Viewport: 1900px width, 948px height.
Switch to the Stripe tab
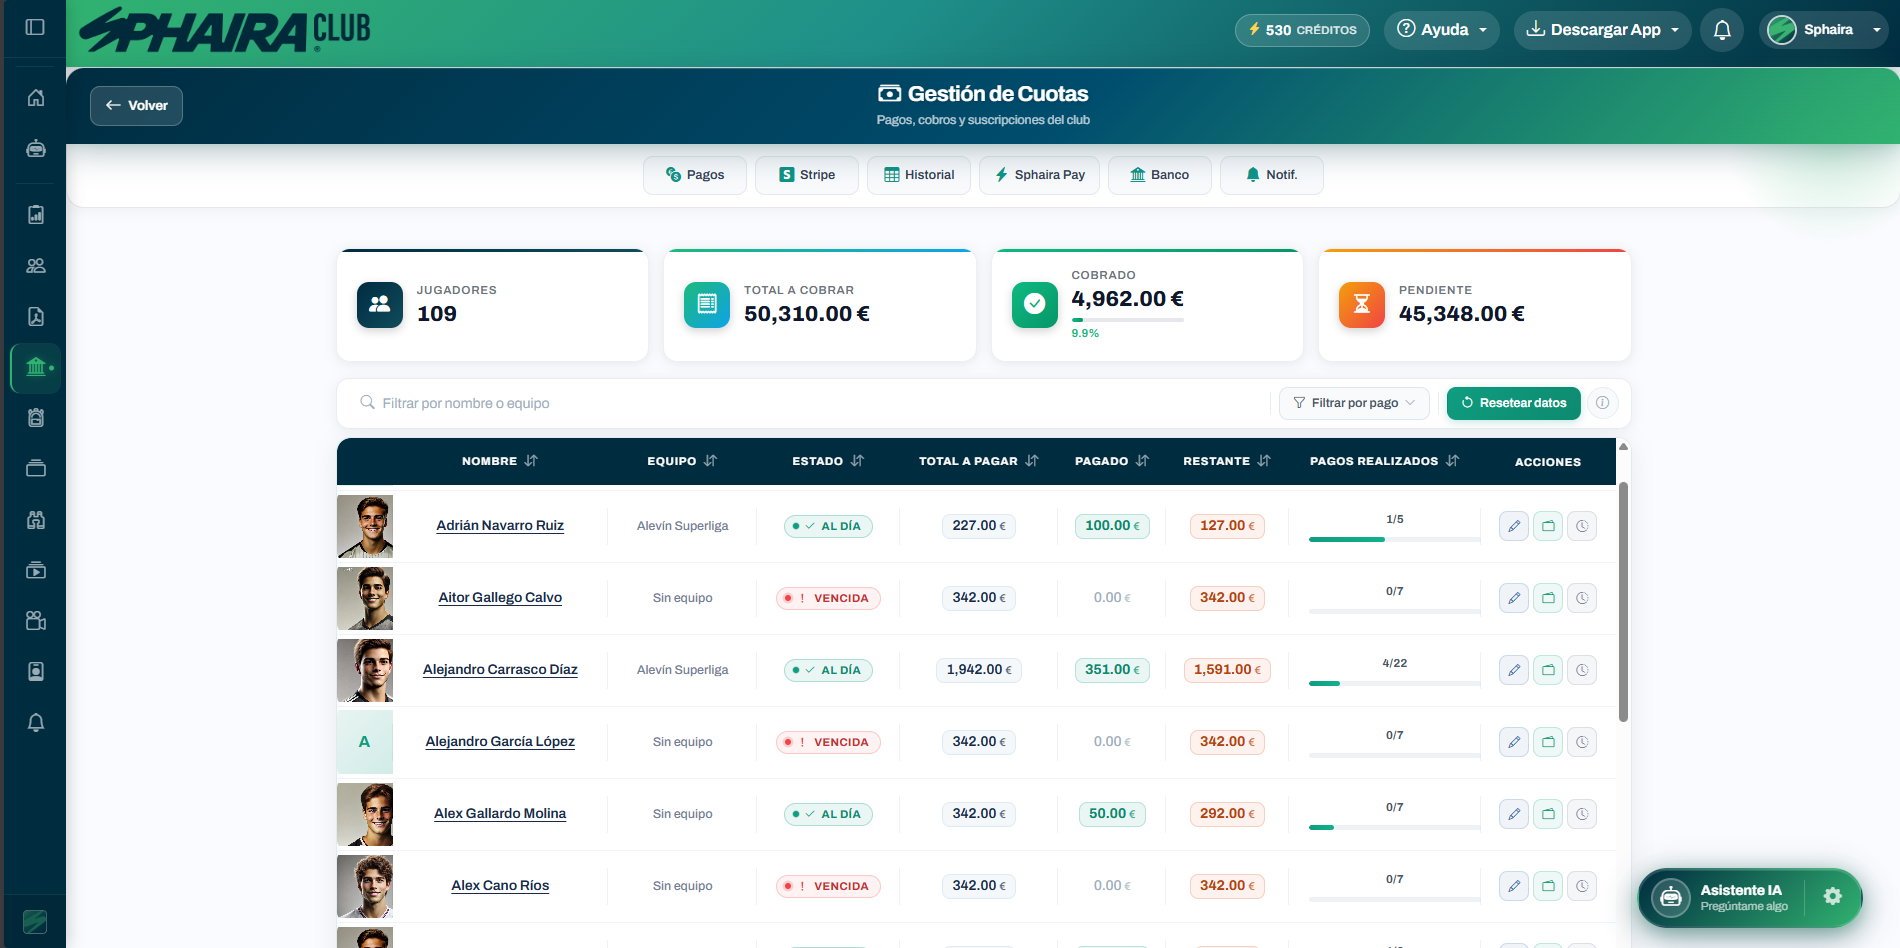(x=806, y=175)
